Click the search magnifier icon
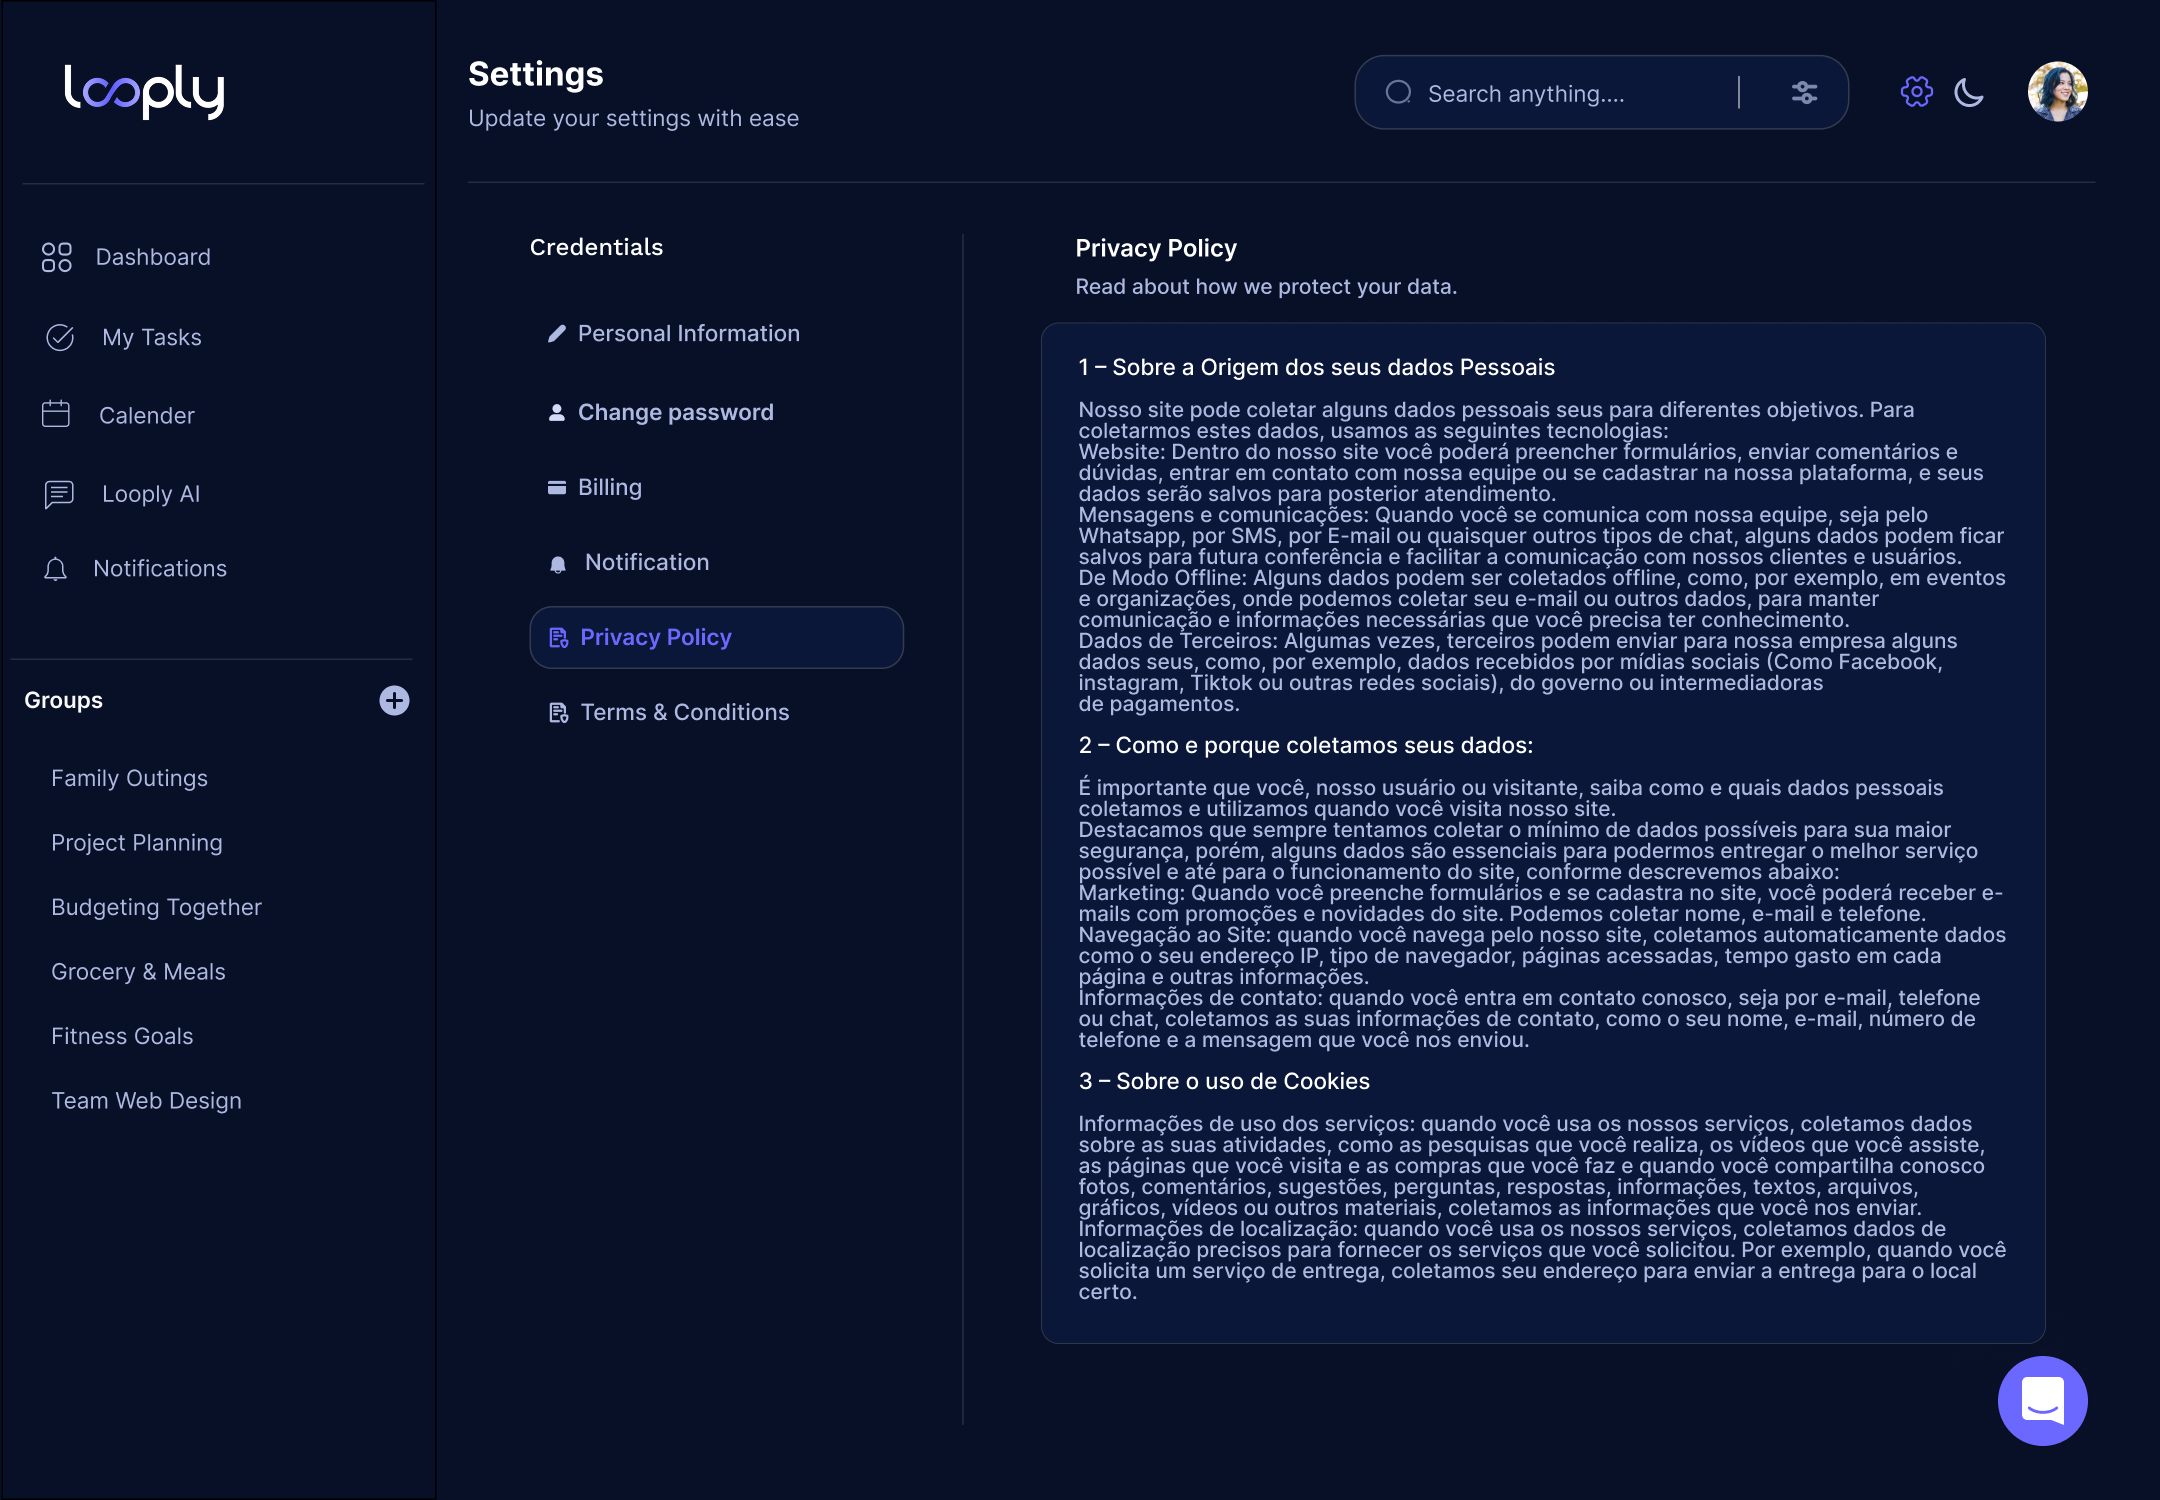The width and height of the screenshot is (2160, 1500). pos(1399,93)
